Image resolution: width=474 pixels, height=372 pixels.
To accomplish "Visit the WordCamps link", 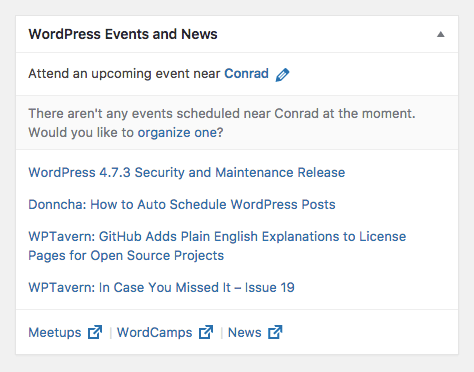I will pos(154,332).
